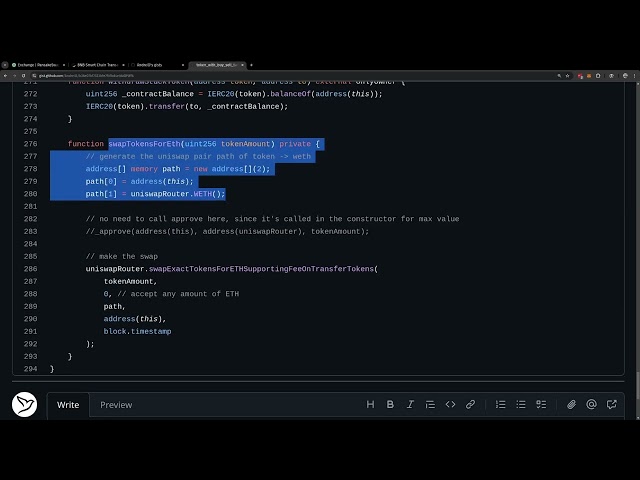The height and width of the screenshot is (480, 640).
Task: Close the Exchange PancakeSwap tab
Action: pos(64,65)
